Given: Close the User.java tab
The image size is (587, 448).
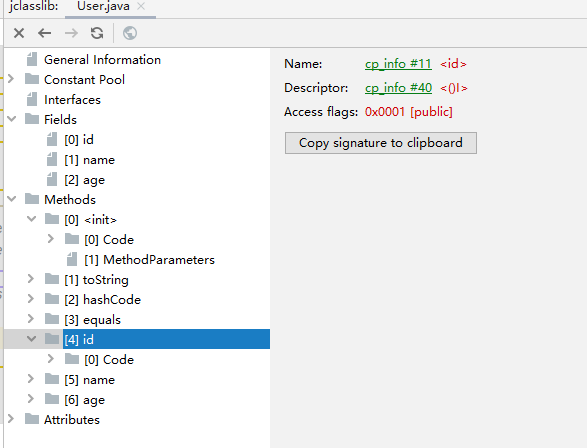Looking at the screenshot, I should tap(141, 6).
